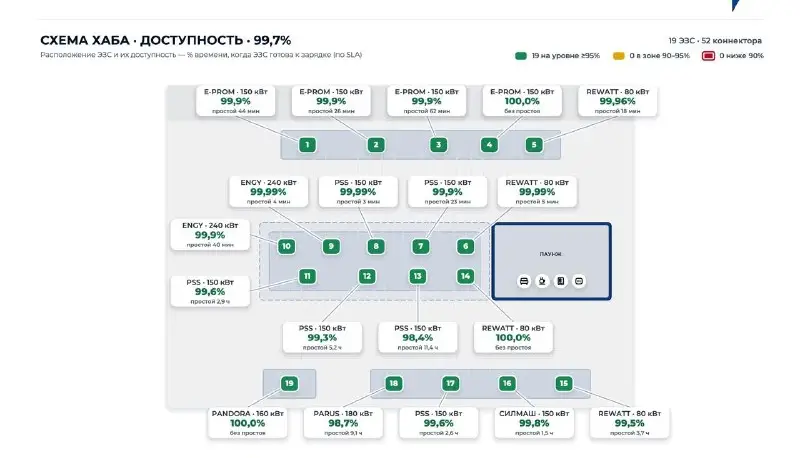The image size is (800, 458).
Task: Open PANDORA 160 кВт card
Action: click(x=247, y=423)
